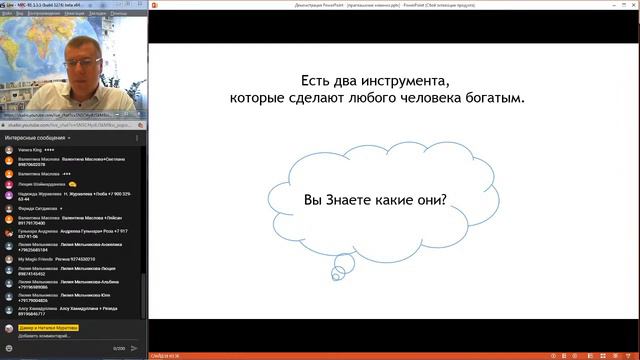Switch to Normal view in PowerPoint status bar
The image size is (640, 360).
tap(590, 356)
